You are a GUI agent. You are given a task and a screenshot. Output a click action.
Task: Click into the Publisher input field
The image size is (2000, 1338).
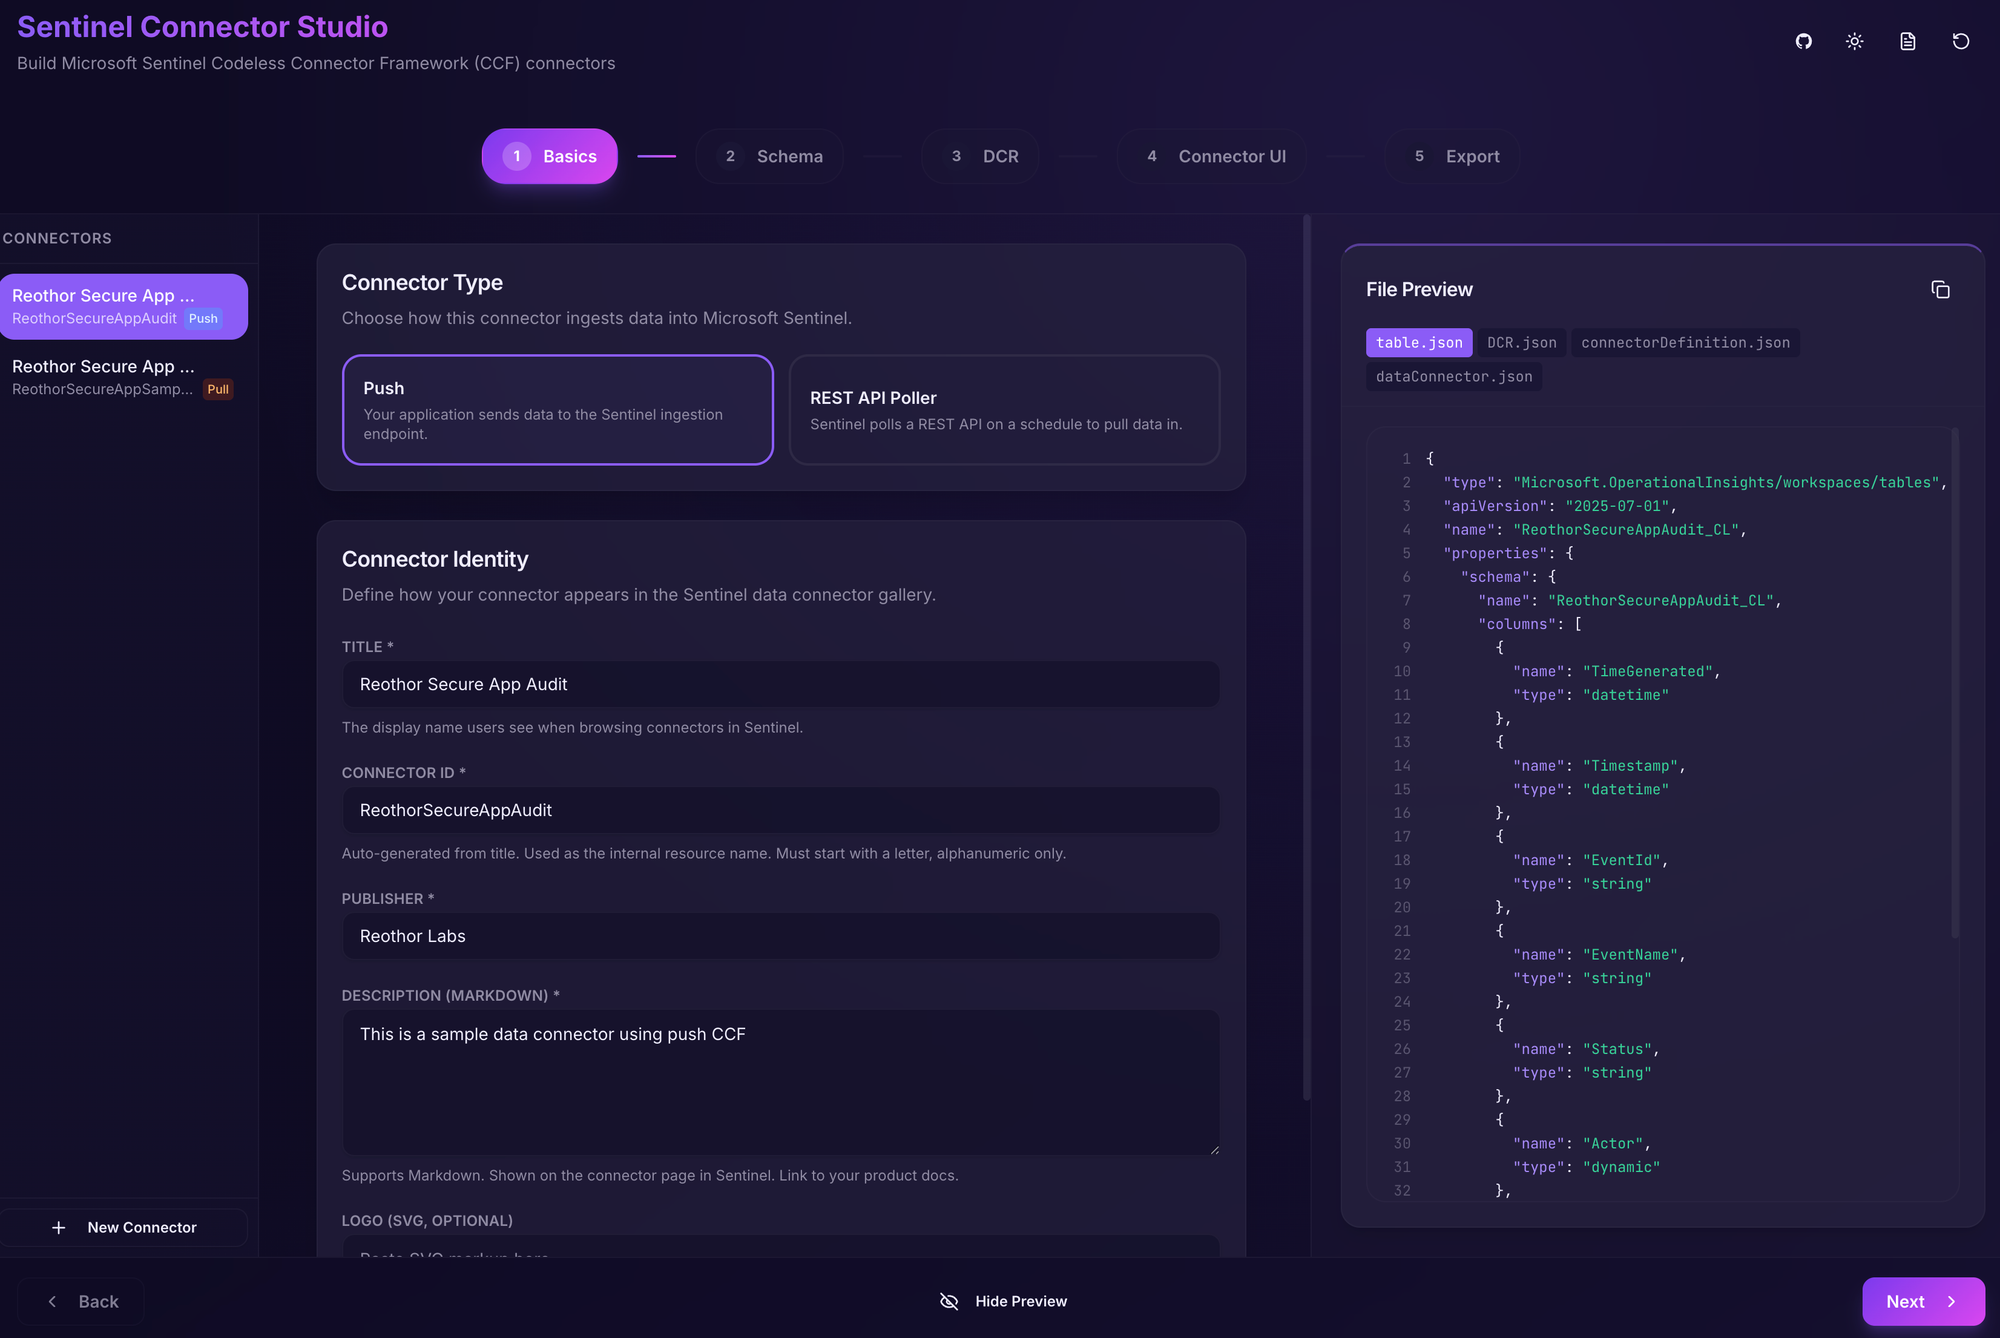tap(780, 936)
